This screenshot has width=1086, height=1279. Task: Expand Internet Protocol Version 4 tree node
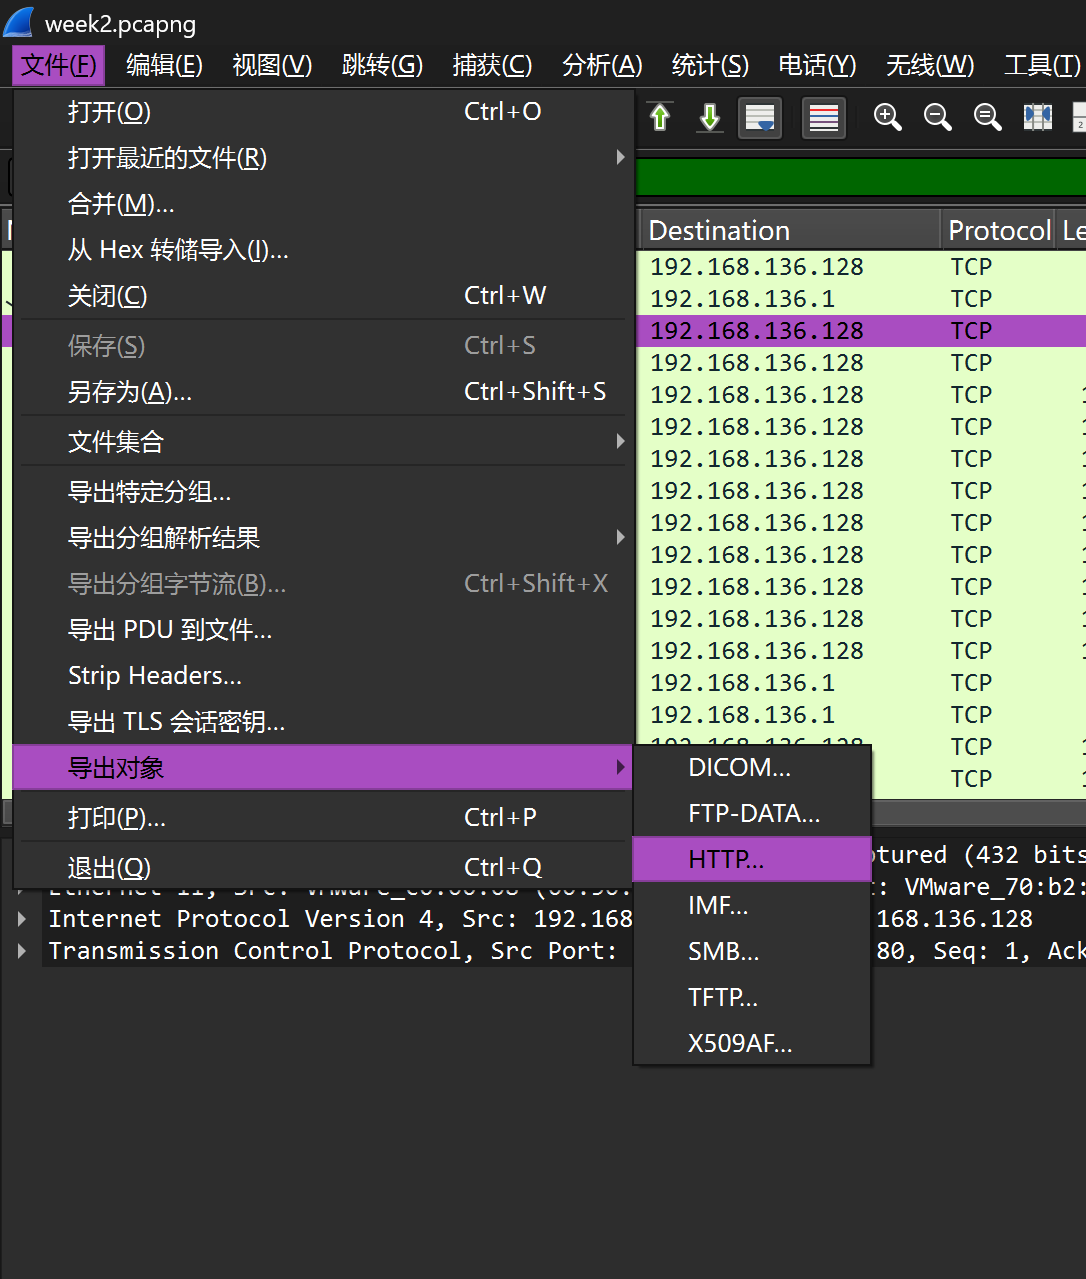(23, 919)
